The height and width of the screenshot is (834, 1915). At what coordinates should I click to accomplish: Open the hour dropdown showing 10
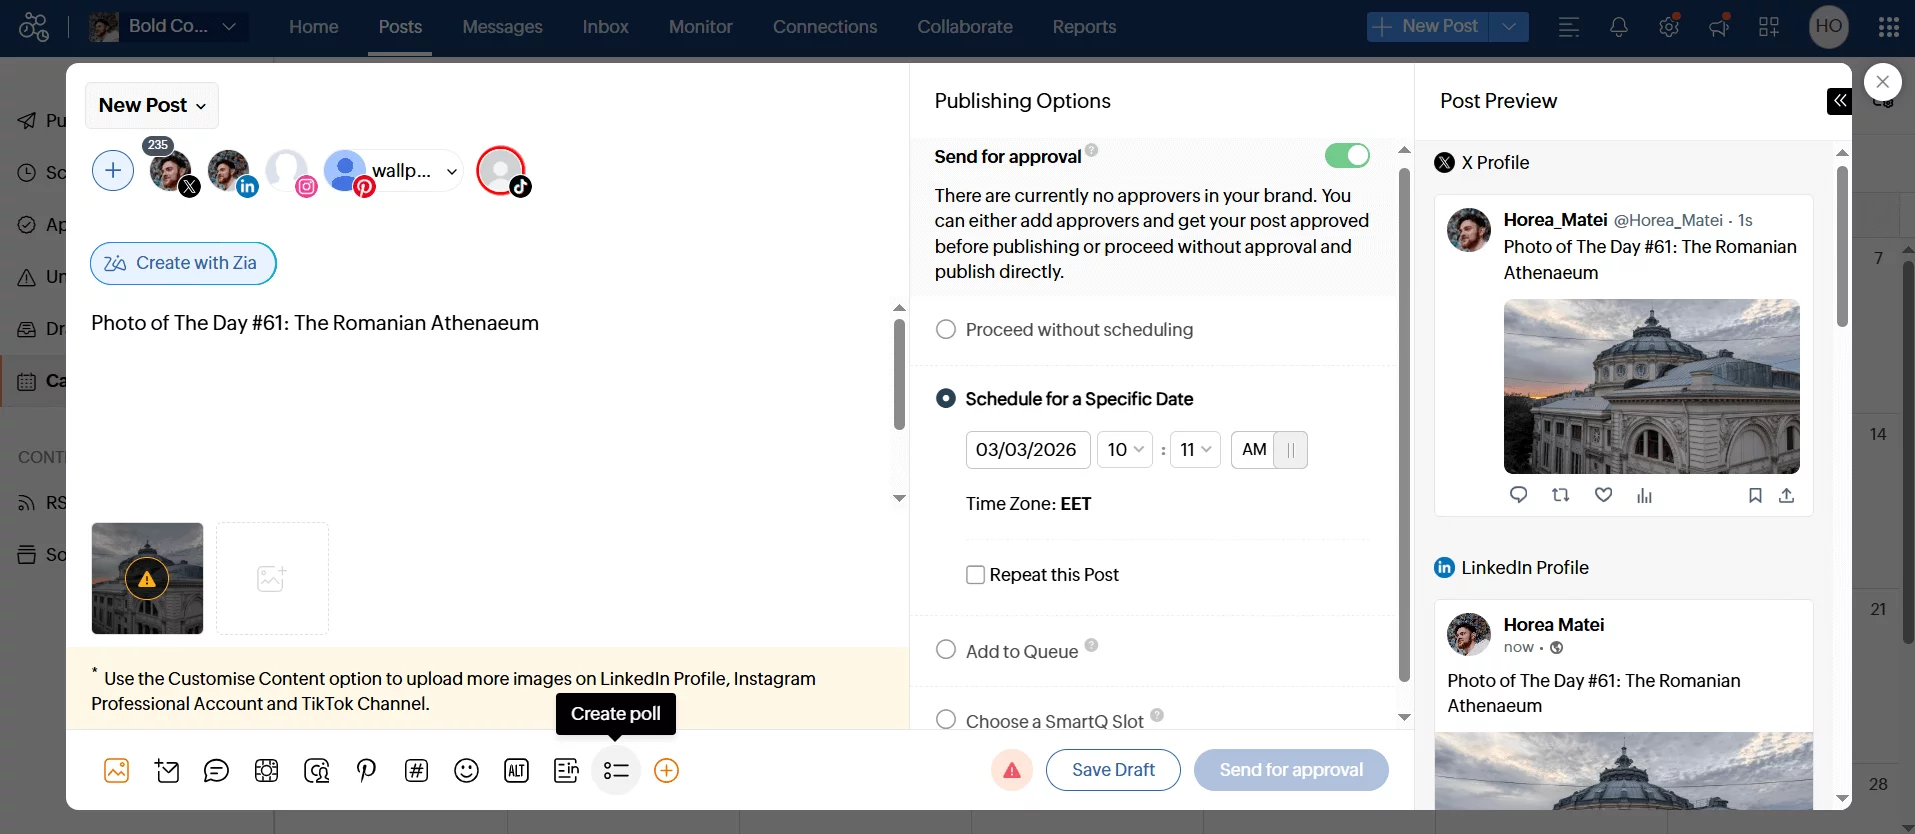coord(1125,450)
